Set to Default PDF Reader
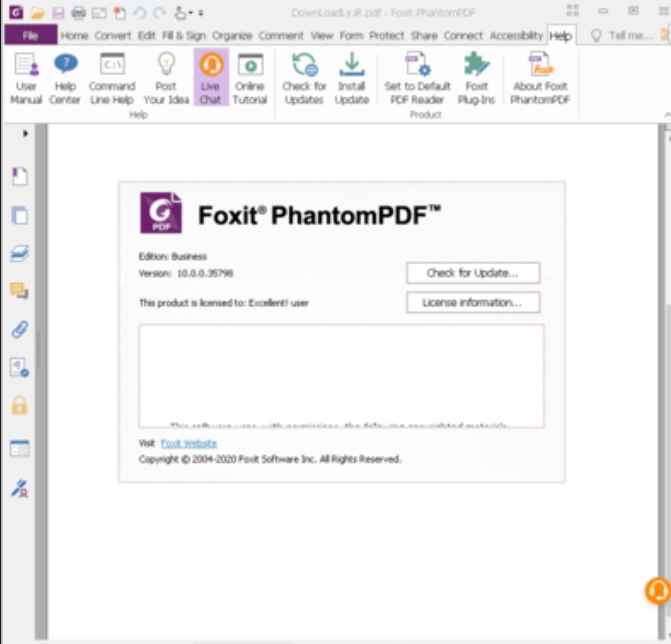This screenshot has height=644, width=671. click(x=417, y=79)
